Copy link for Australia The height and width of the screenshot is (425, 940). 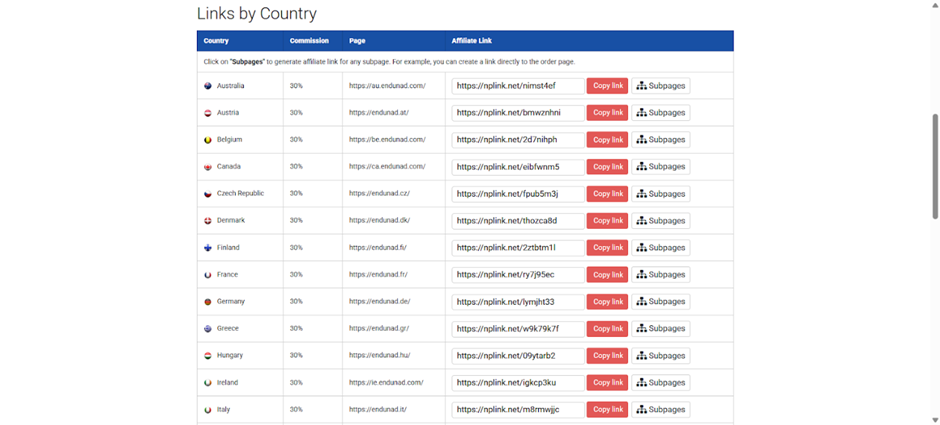[x=607, y=86]
